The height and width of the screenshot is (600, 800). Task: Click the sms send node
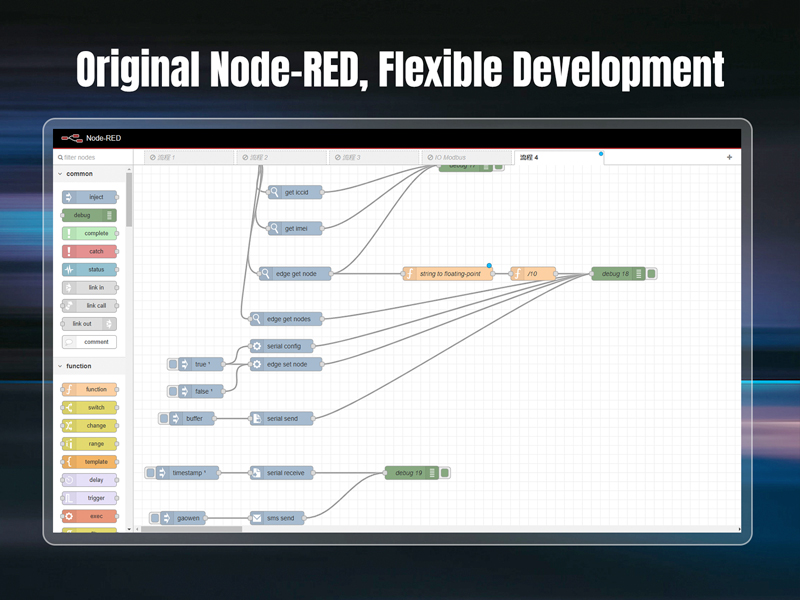pyautogui.click(x=277, y=518)
